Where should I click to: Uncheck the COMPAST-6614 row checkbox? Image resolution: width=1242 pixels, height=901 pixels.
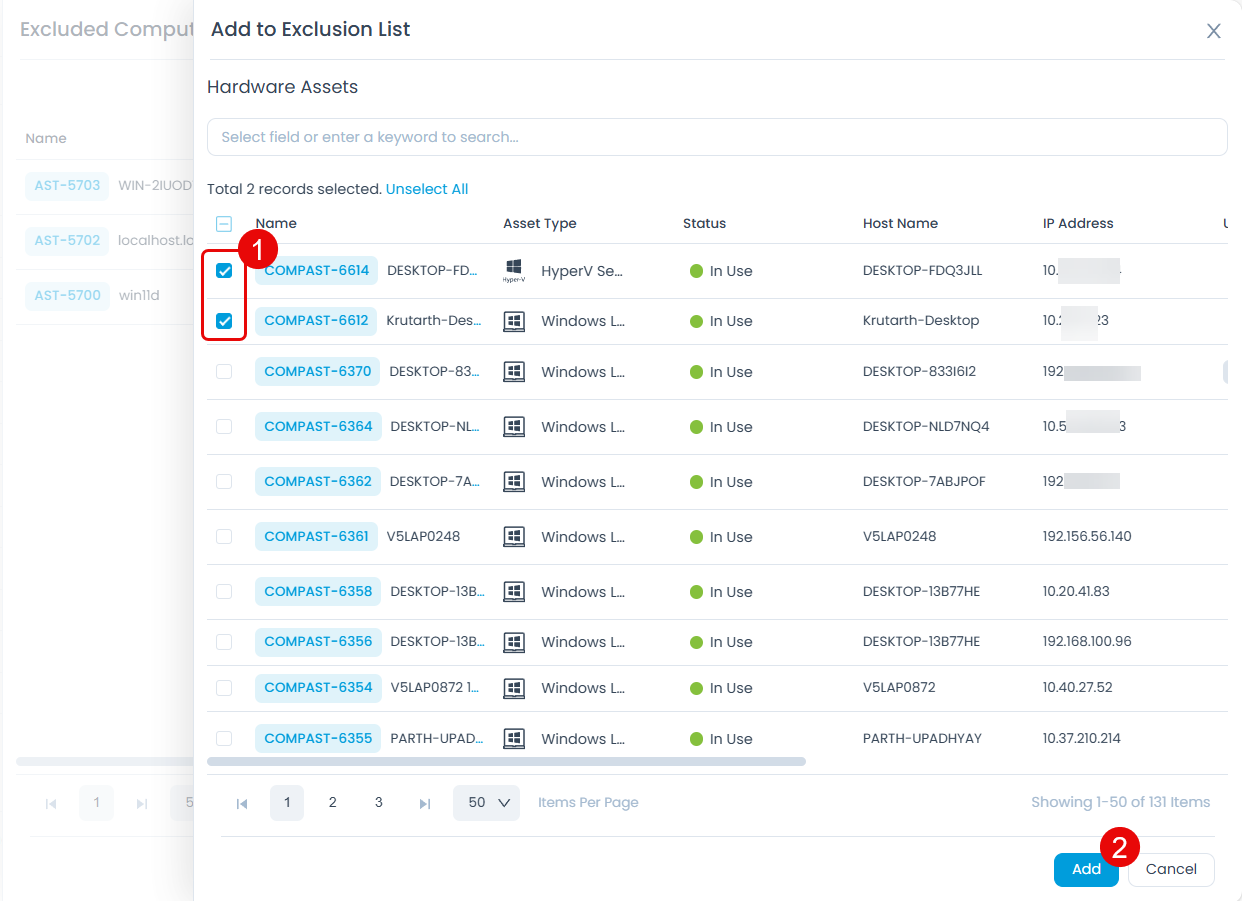224,269
